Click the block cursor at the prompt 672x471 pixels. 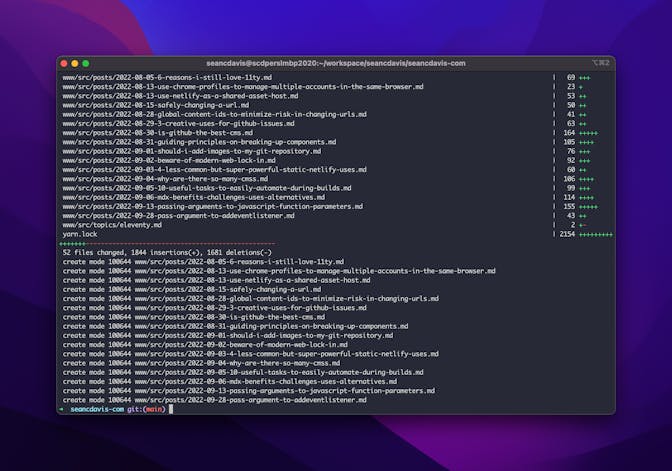click(171, 409)
